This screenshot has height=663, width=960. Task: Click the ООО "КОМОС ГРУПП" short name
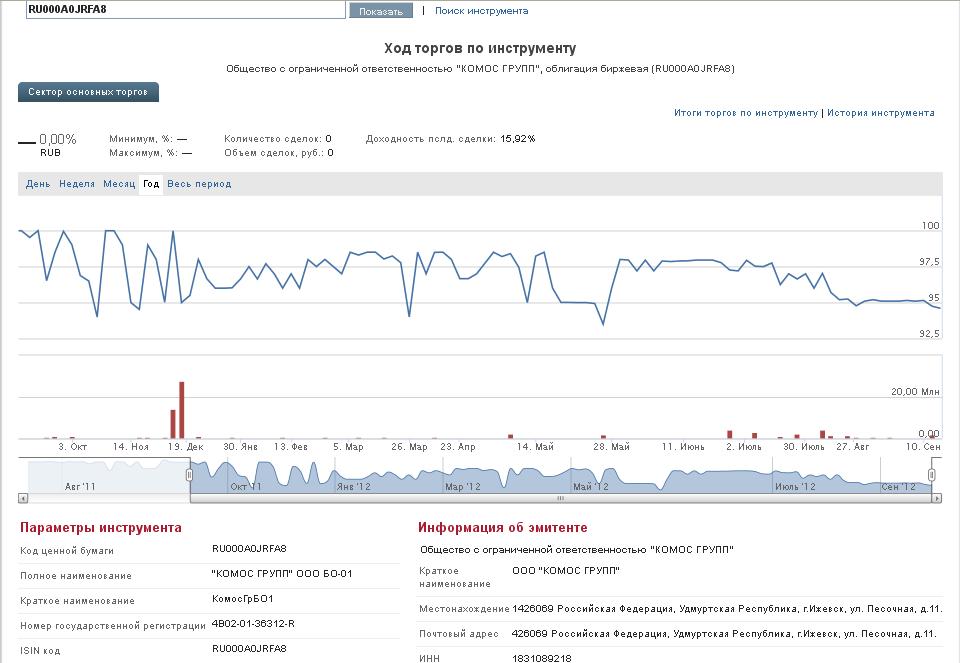point(566,571)
